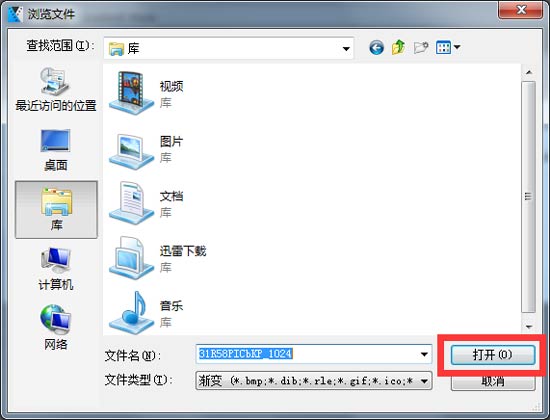
Task: Create new folder toolbar icon
Action: [x=421, y=47]
